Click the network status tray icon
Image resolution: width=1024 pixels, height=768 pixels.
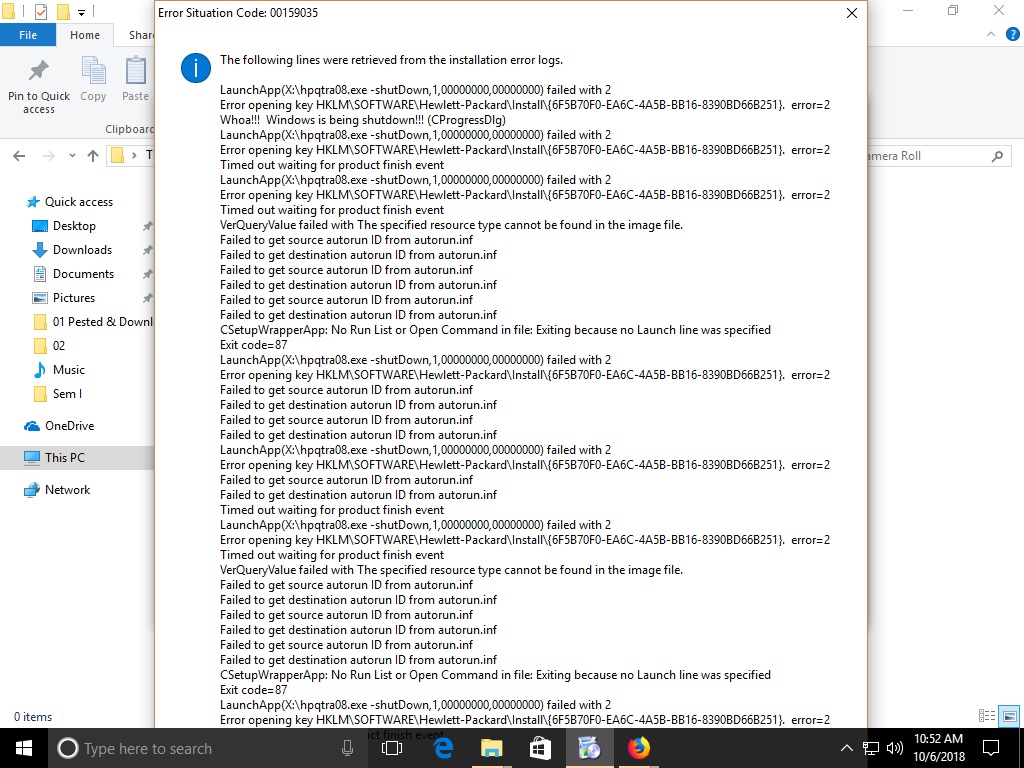pos(871,748)
